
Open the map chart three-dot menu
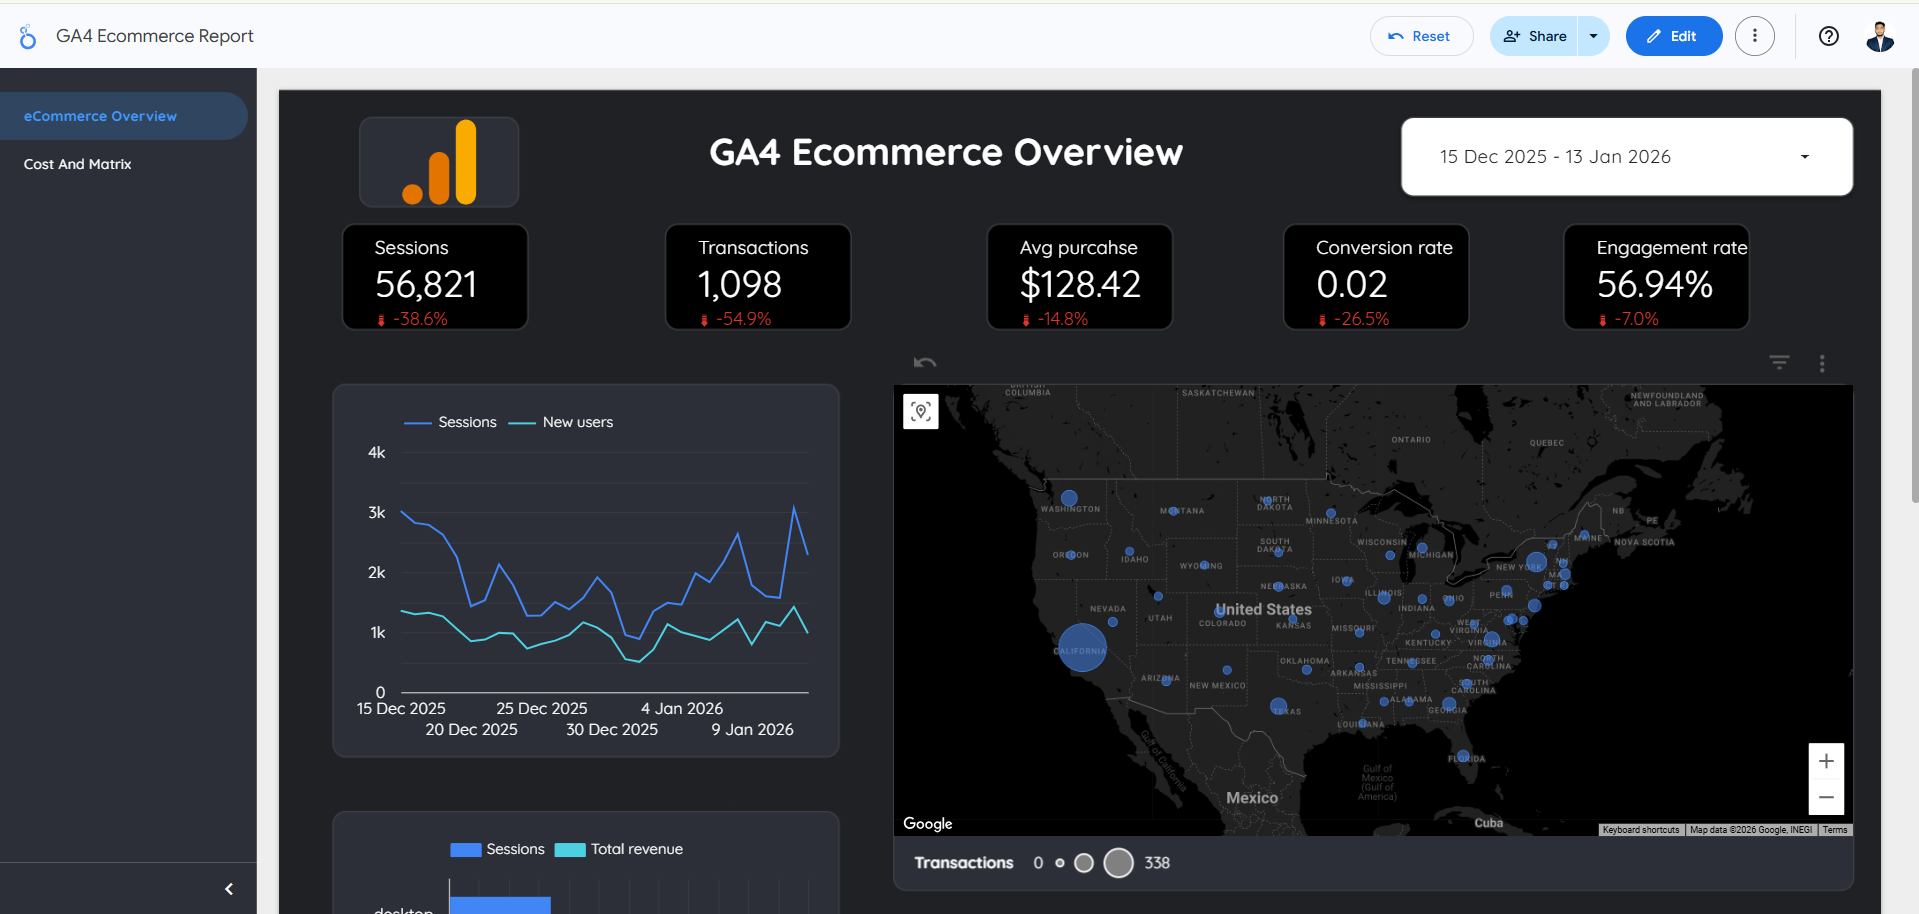(1822, 363)
